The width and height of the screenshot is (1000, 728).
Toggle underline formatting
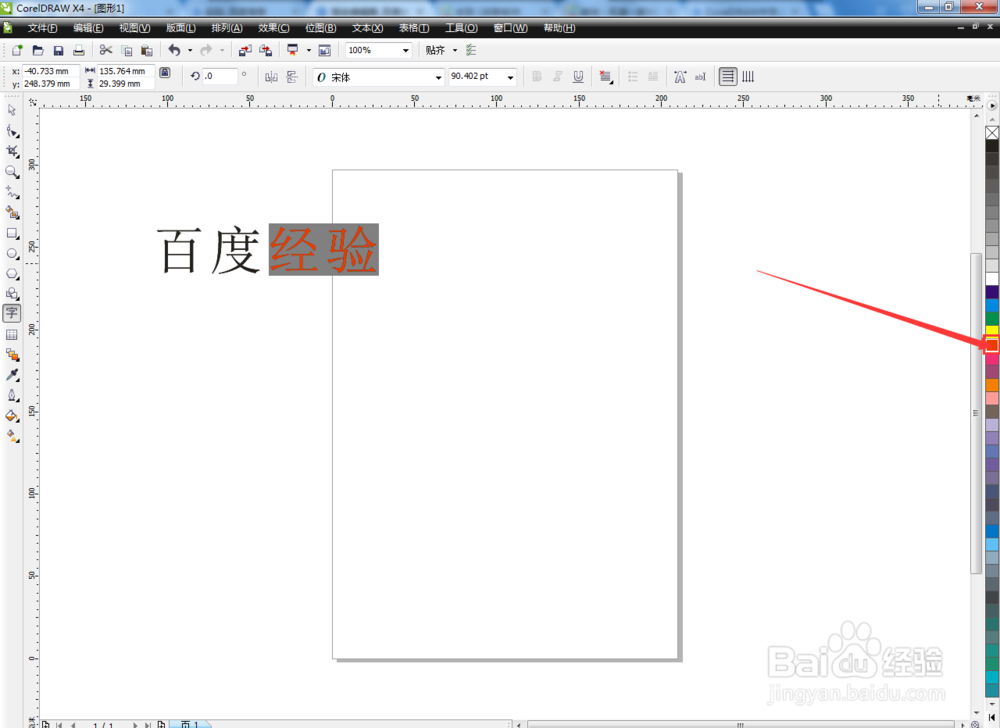click(578, 76)
